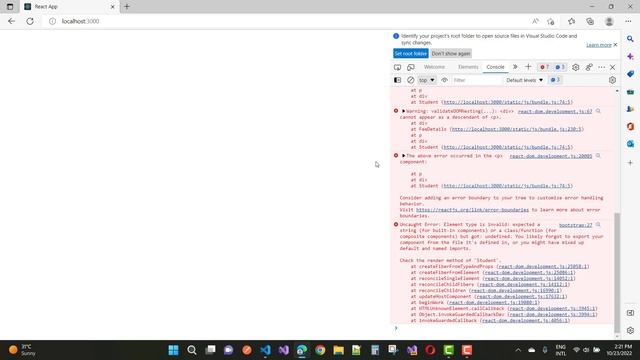Open DevTools settings gear
Viewport: 640px width, 360px height.
576,67
